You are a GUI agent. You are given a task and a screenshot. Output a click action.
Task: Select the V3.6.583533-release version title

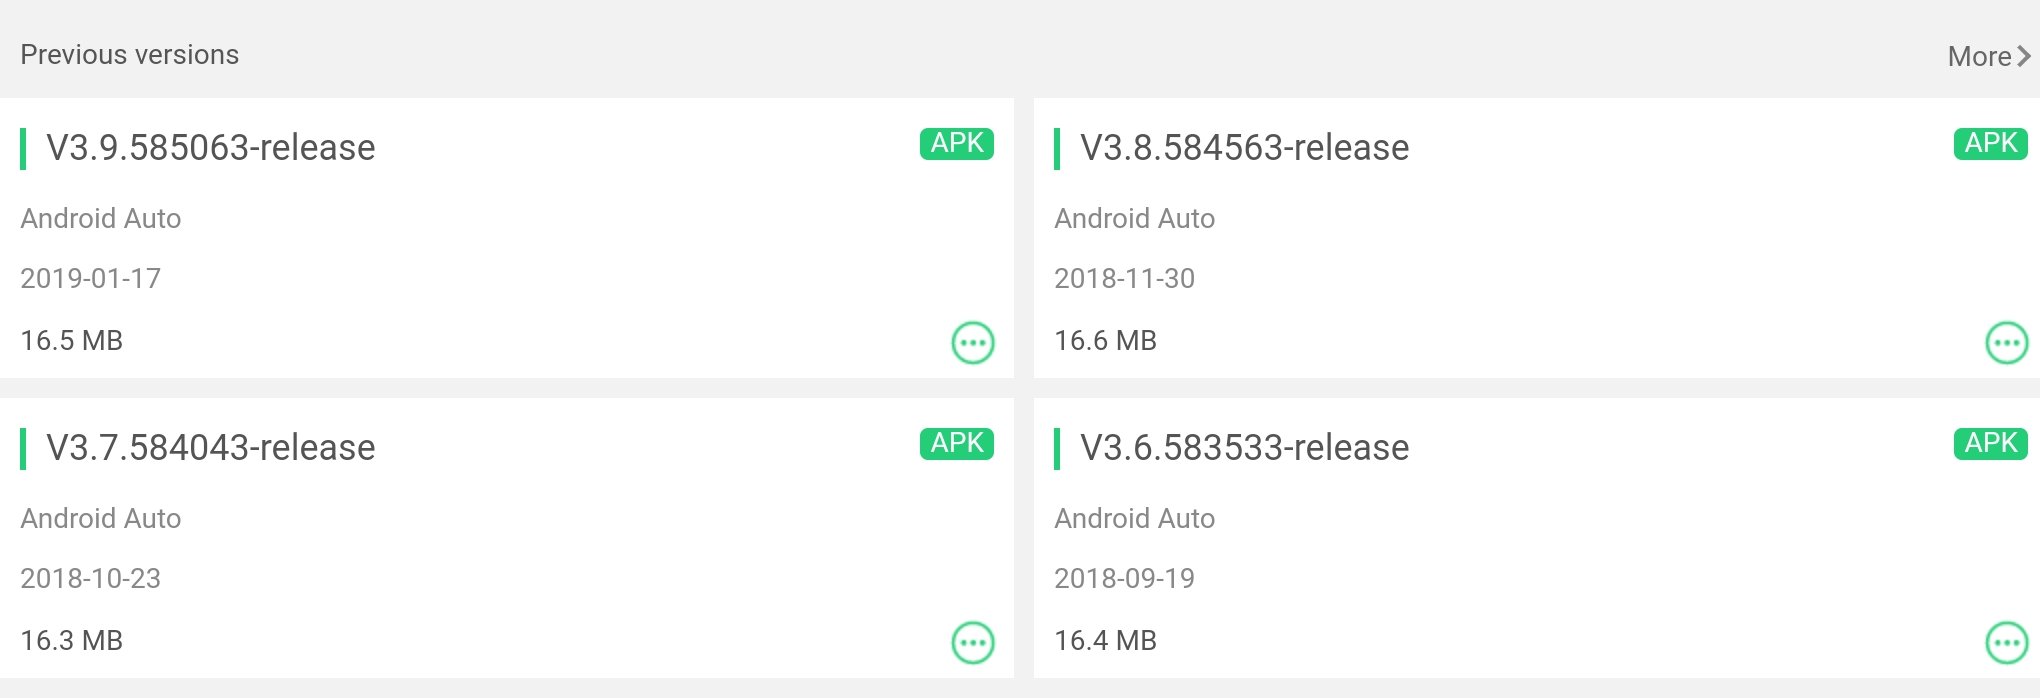pos(1245,448)
